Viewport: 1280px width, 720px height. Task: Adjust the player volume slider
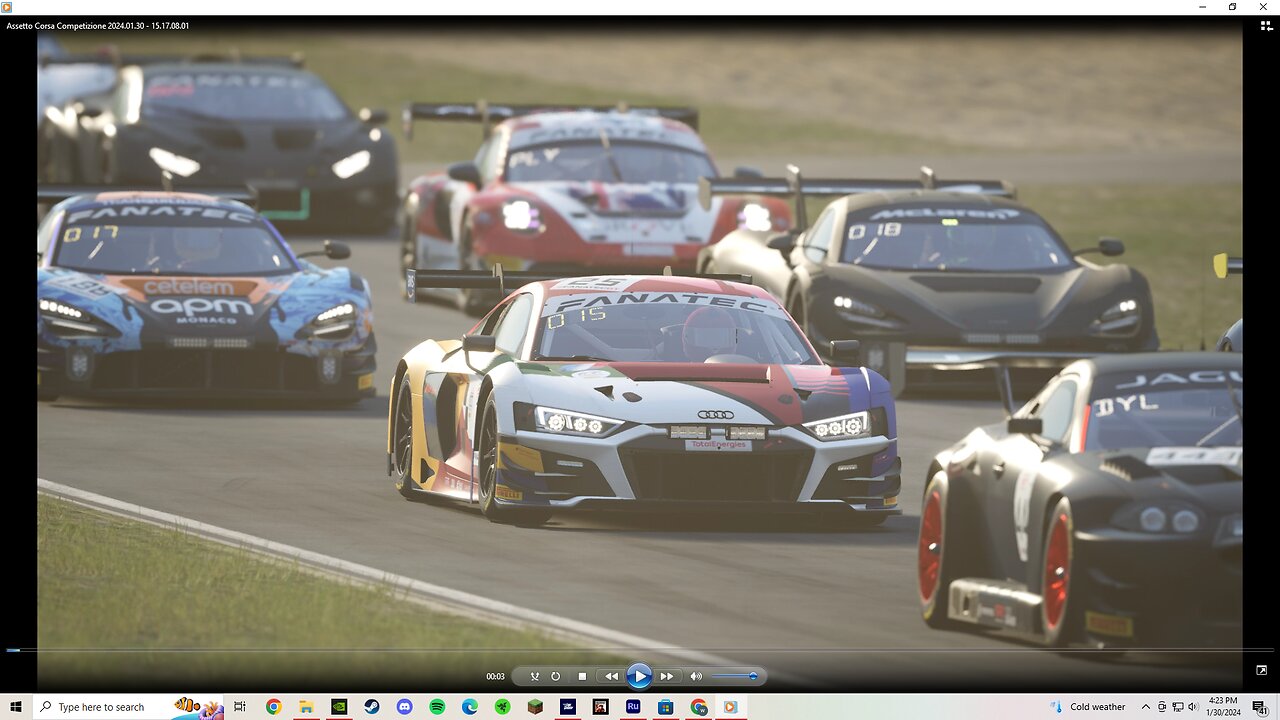click(x=735, y=677)
